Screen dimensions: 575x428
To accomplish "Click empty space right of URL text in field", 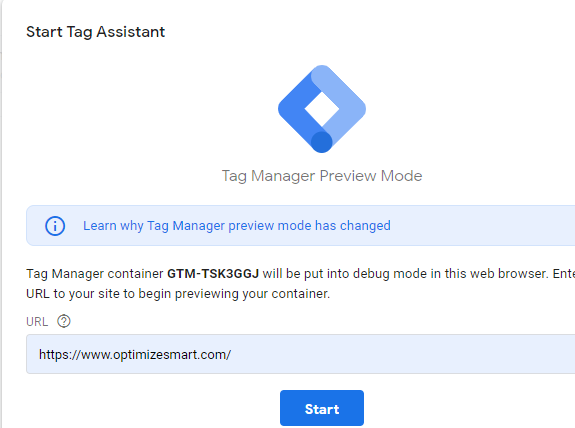I will [x=403, y=354].
